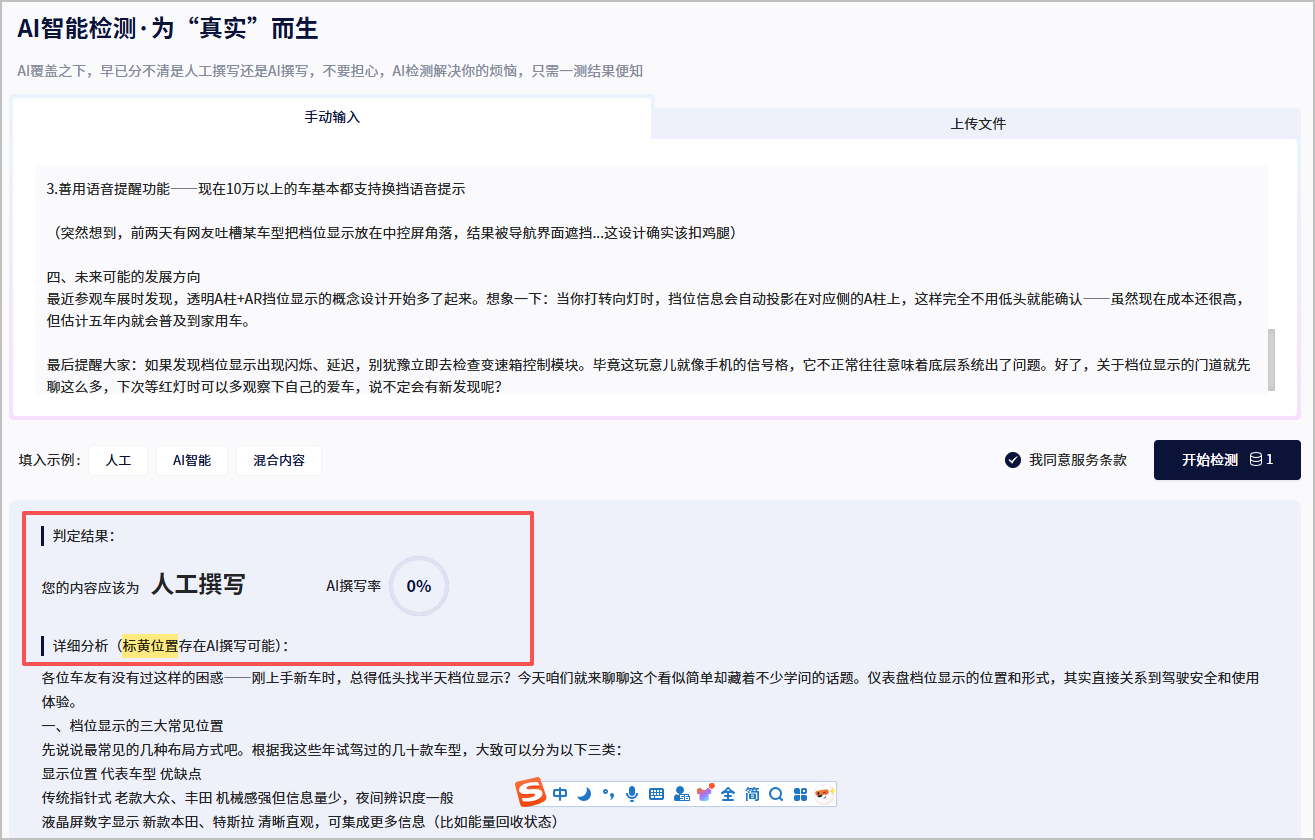The height and width of the screenshot is (840, 1315).
Task: Open the four-square toolbox icon in IME bar
Action: (800, 794)
